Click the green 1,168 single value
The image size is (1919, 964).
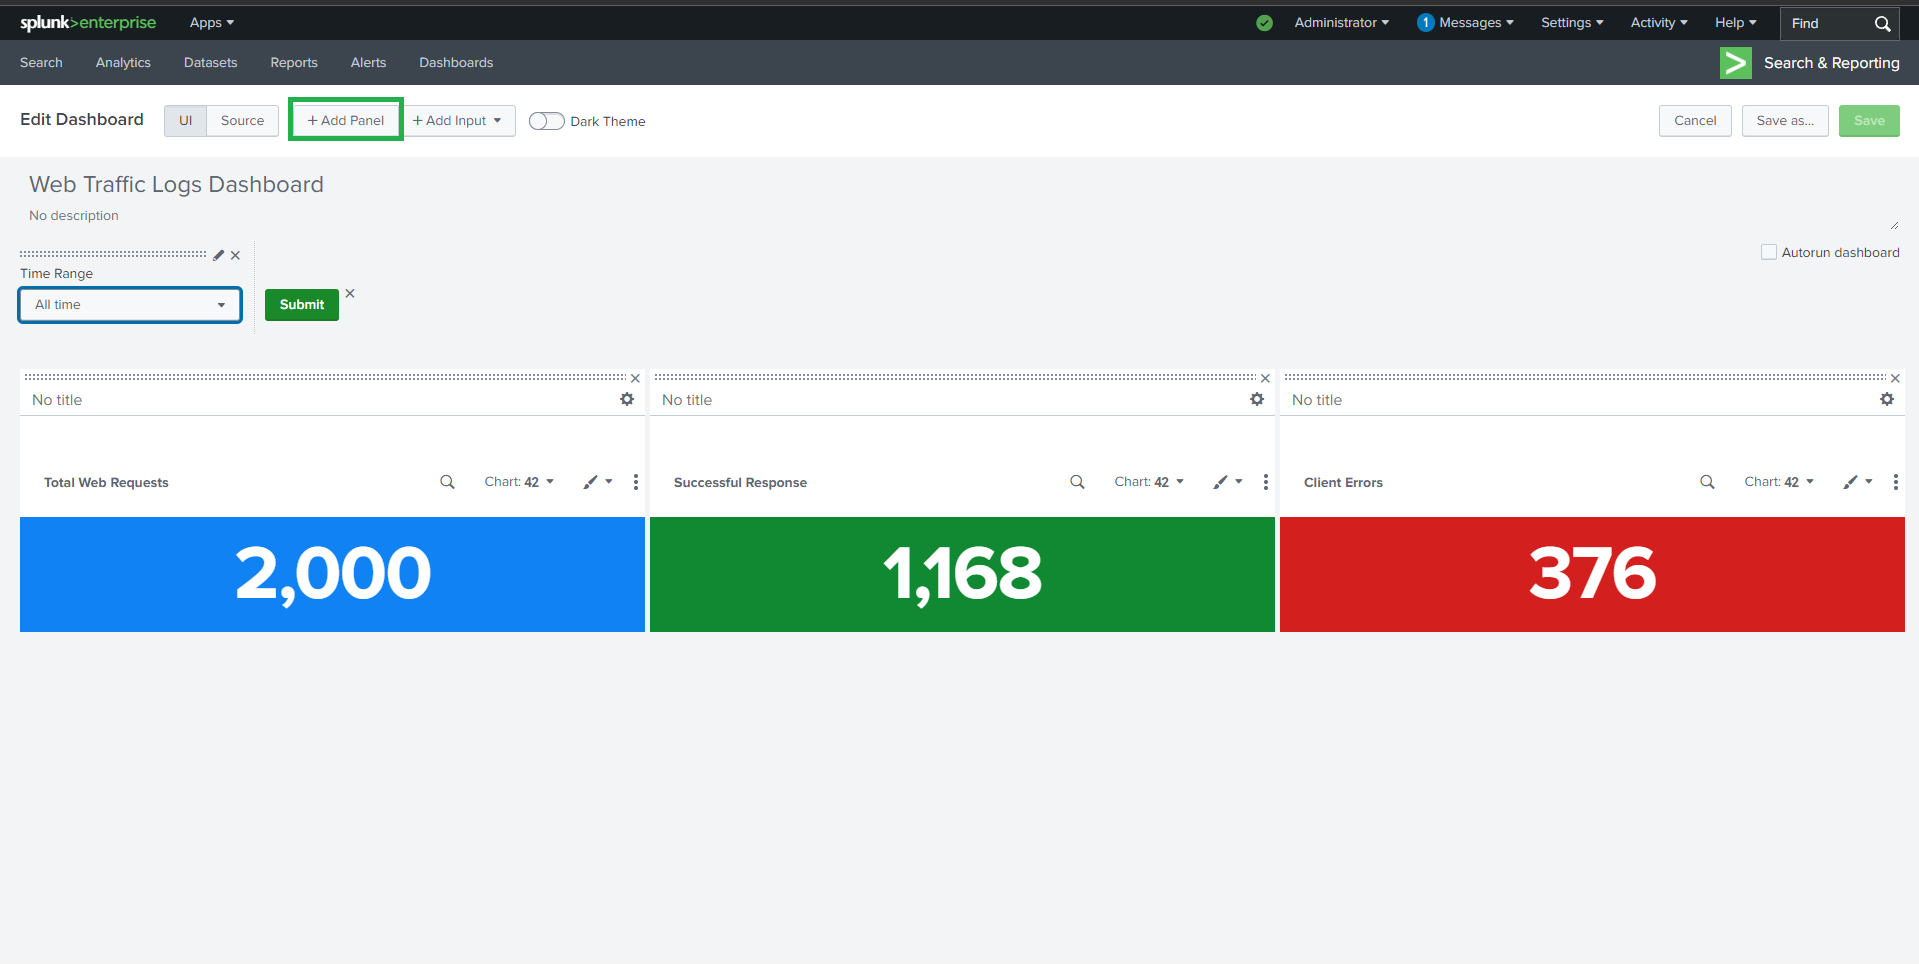(962, 574)
